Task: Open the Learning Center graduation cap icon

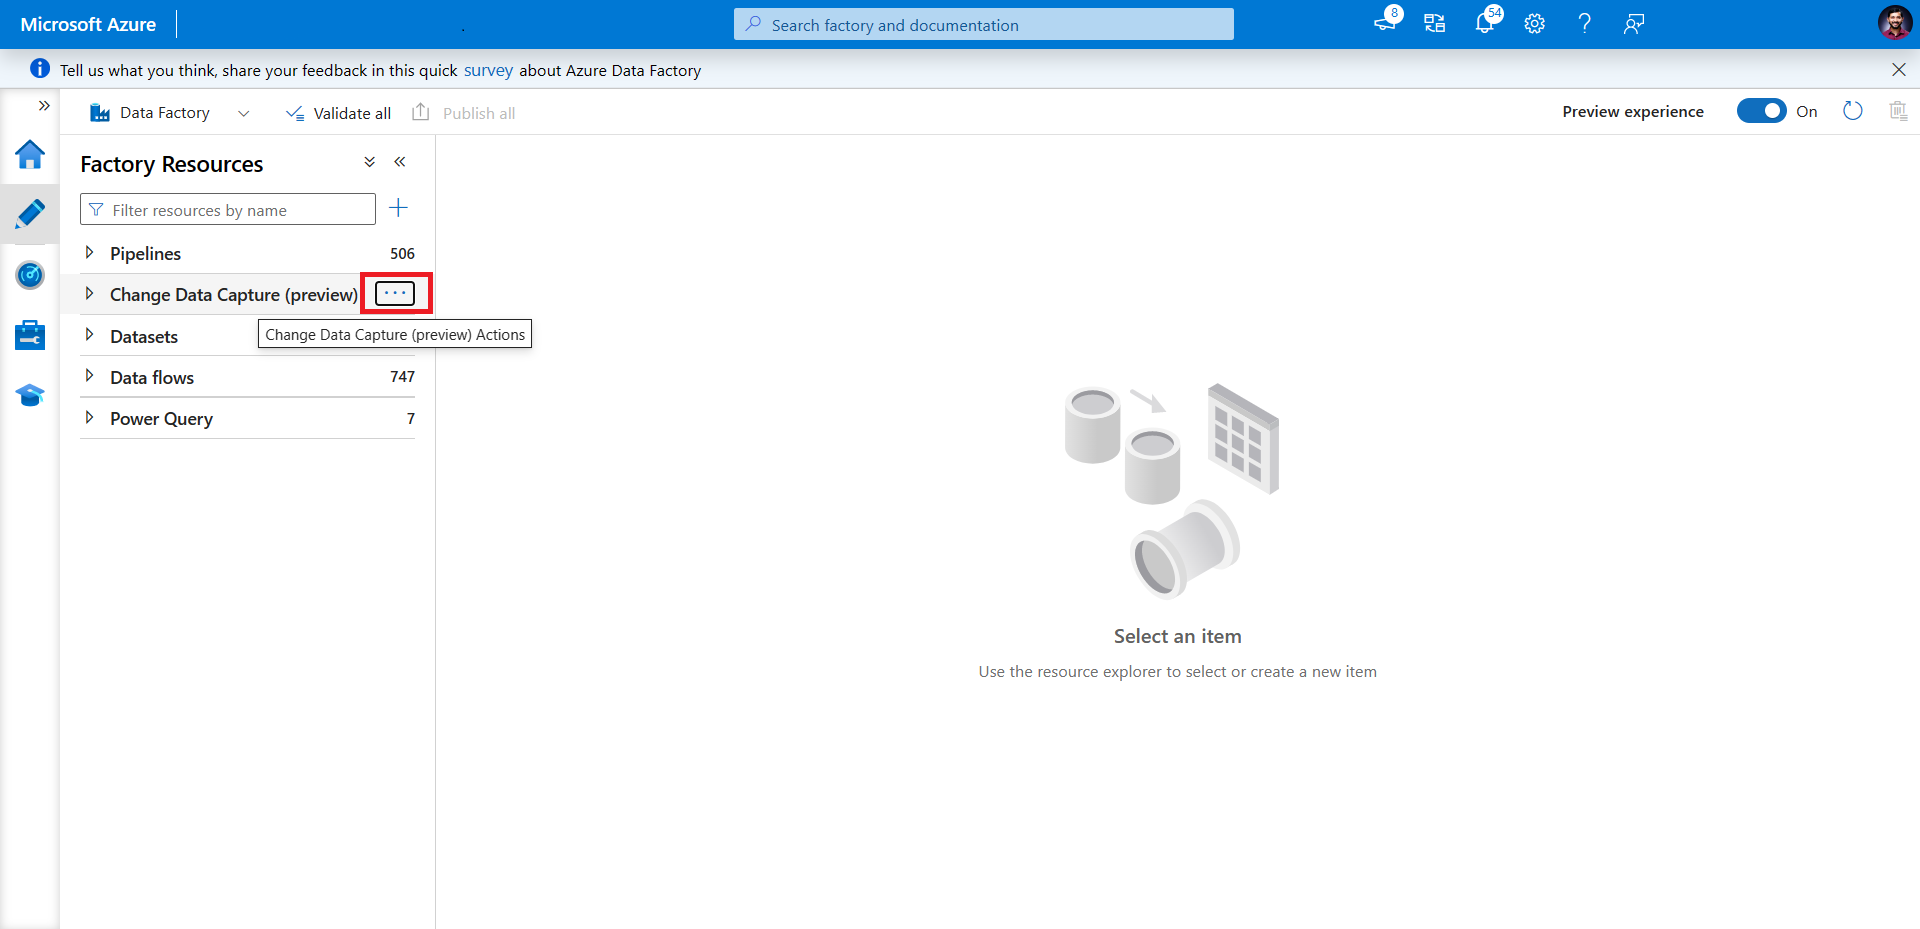Action: [30, 396]
